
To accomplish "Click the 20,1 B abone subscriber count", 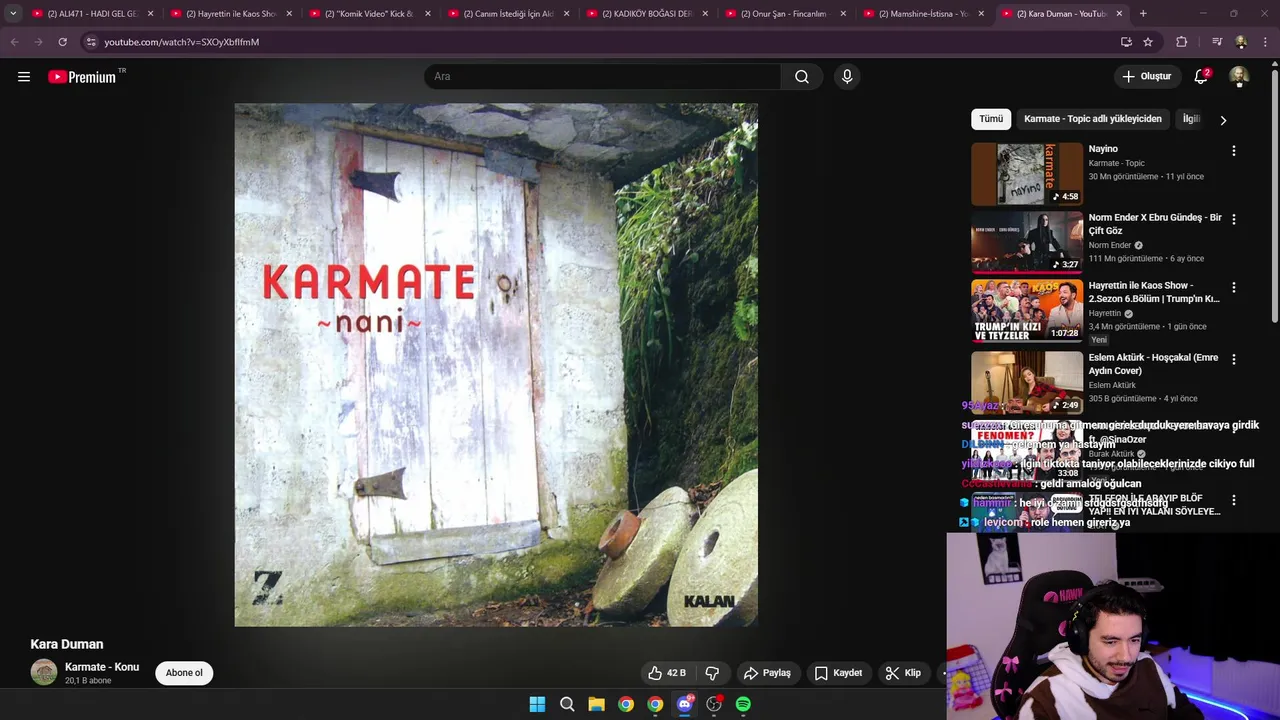I will 88,681.
